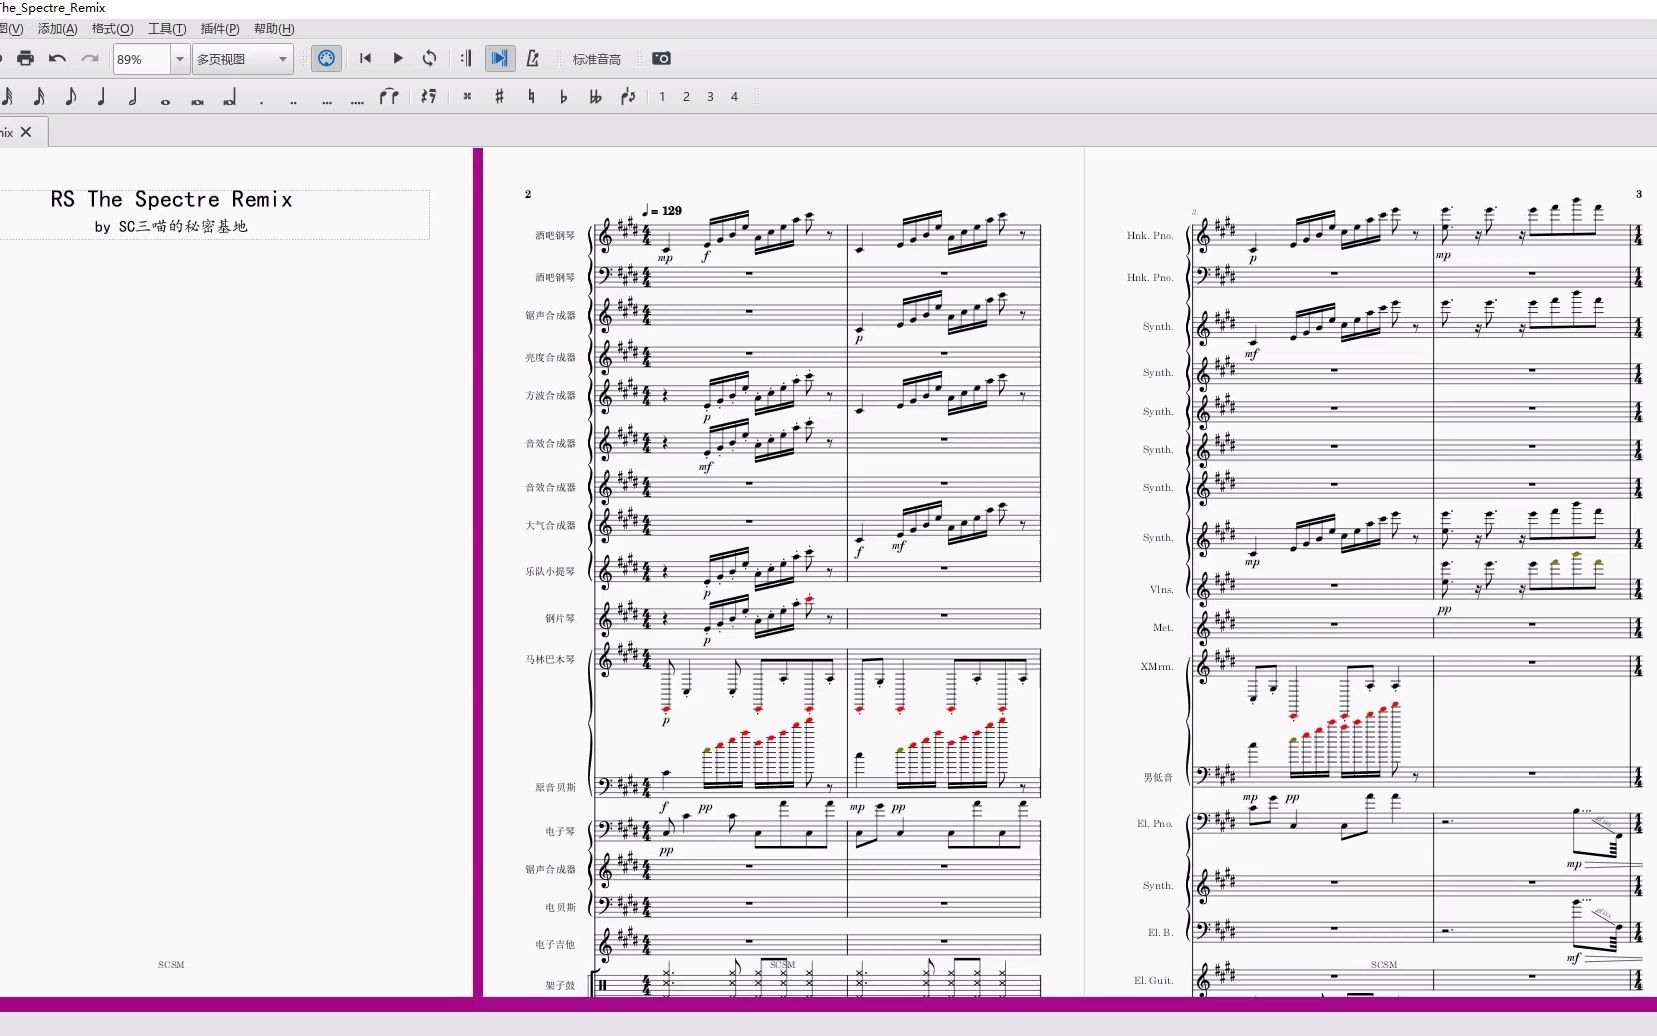Screen dimensions: 1657x1036
Task: Toggle rest input
Action: [x=429, y=97]
